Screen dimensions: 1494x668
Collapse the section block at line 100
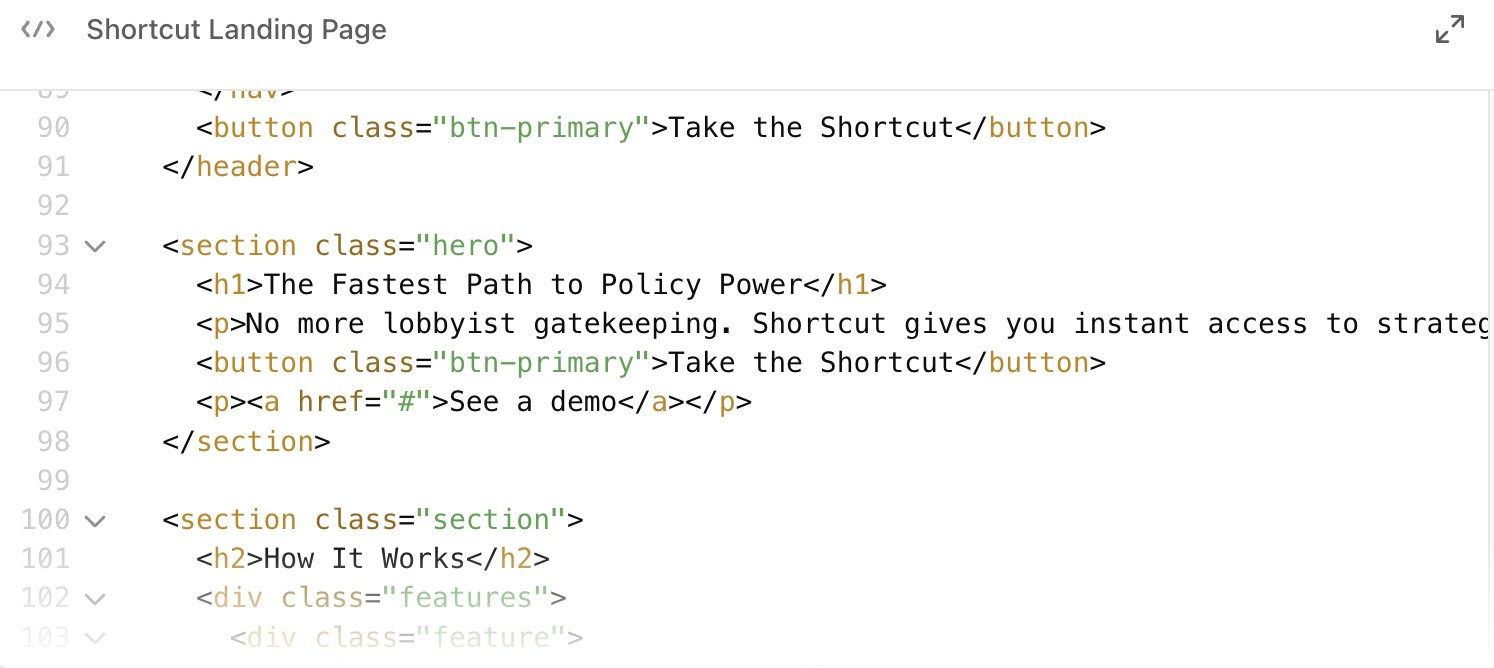click(x=95, y=521)
